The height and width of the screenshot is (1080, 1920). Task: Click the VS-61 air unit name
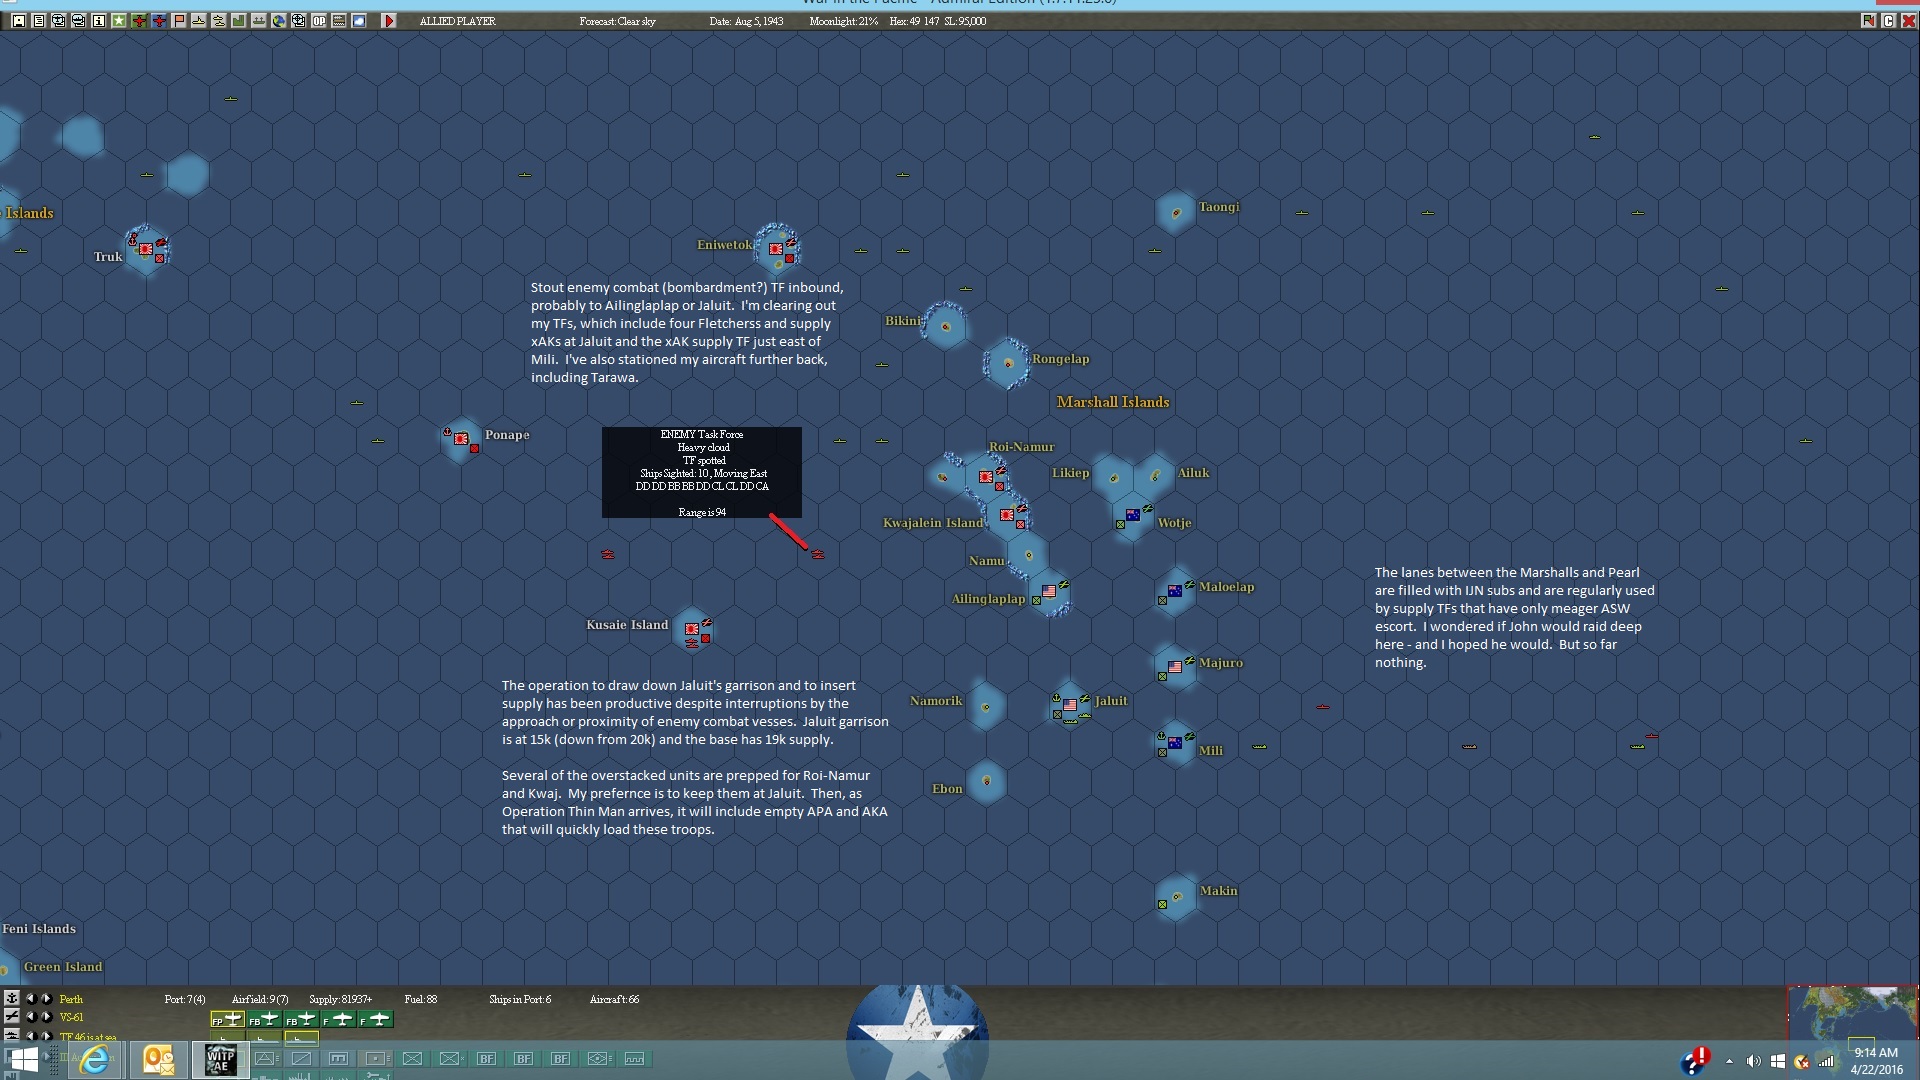[x=71, y=1017]
